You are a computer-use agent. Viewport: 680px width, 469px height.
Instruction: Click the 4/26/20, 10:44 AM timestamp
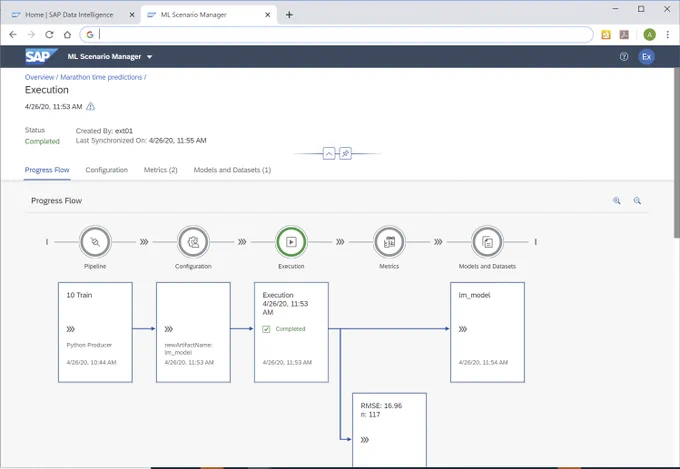tap(91, 362)
